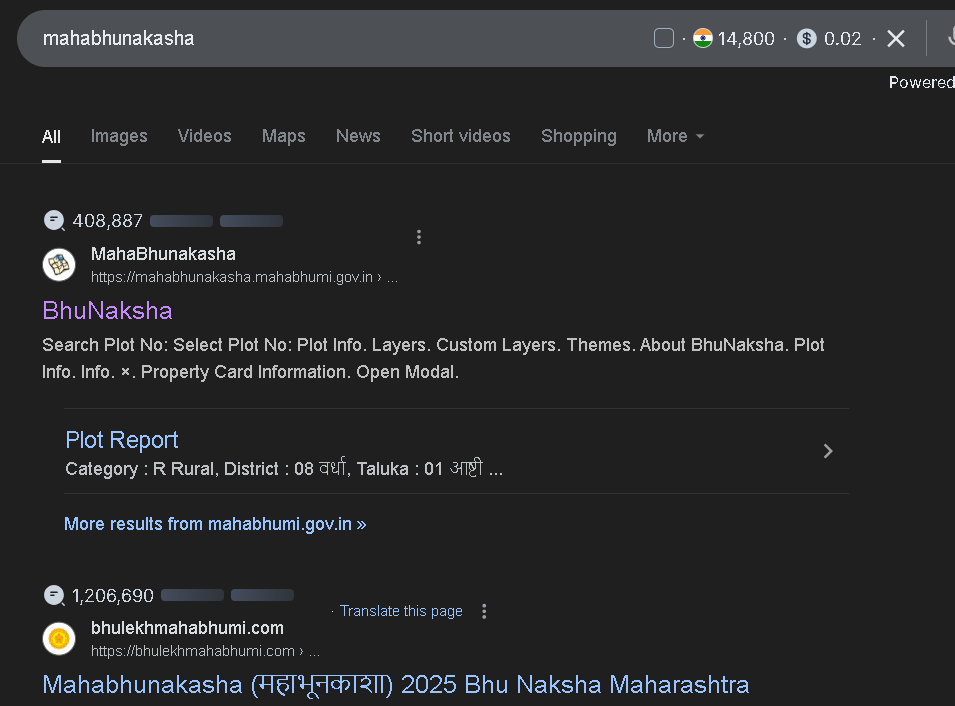
Task: Click the dollar coin icon beside 0.02
Action: (806, 38)
